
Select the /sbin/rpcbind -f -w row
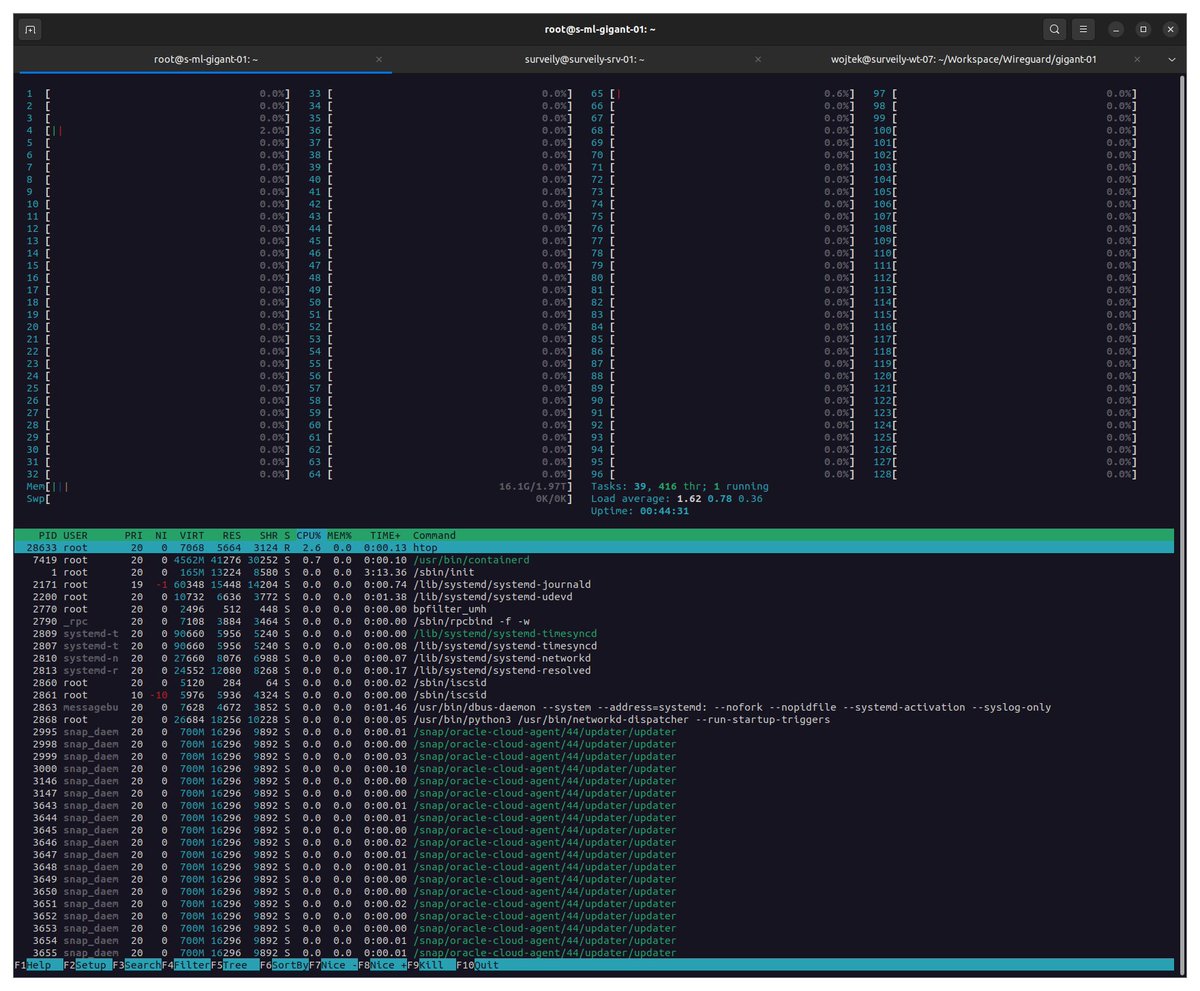[x=594, y=622]
